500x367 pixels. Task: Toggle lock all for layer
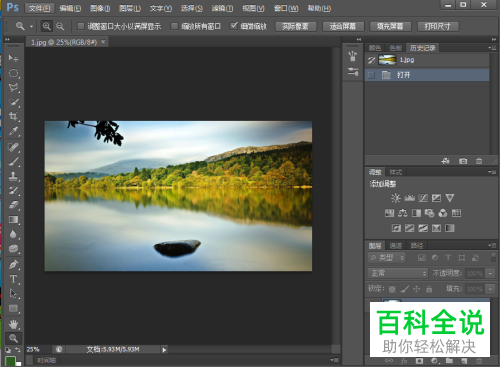click(x=429, y=289)
